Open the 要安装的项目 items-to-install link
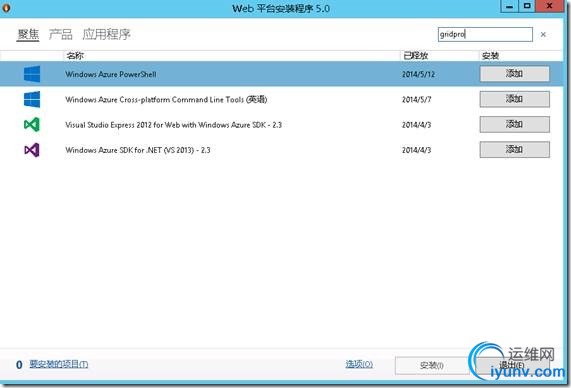The image size is (571, 388). coord(59,364)
